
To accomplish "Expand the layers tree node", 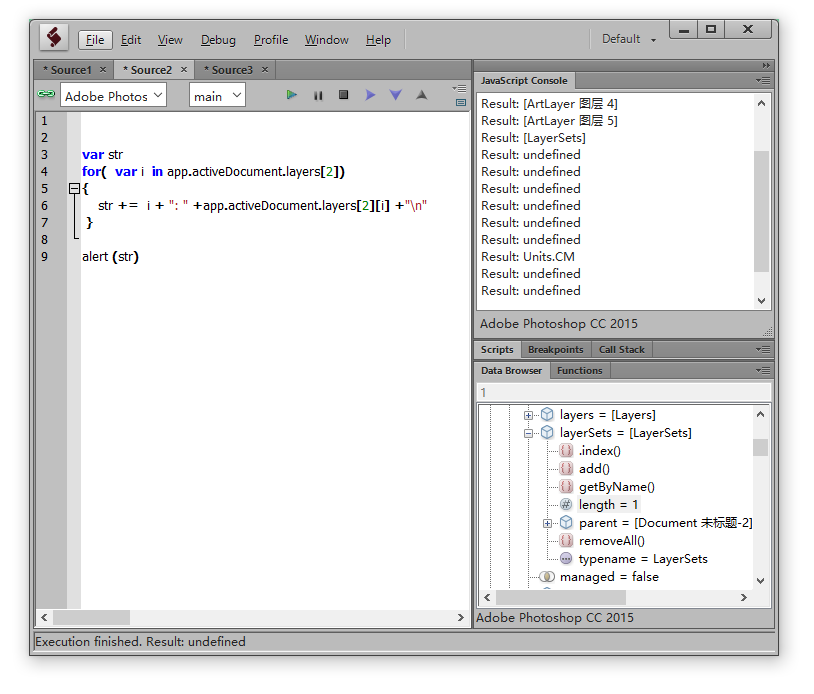I will click(528, 415).
